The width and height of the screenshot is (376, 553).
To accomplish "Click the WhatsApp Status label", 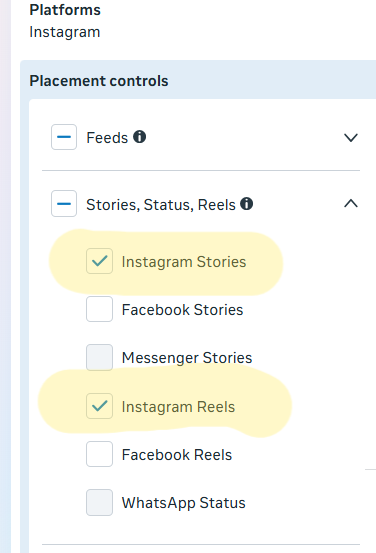I will 183,503.
